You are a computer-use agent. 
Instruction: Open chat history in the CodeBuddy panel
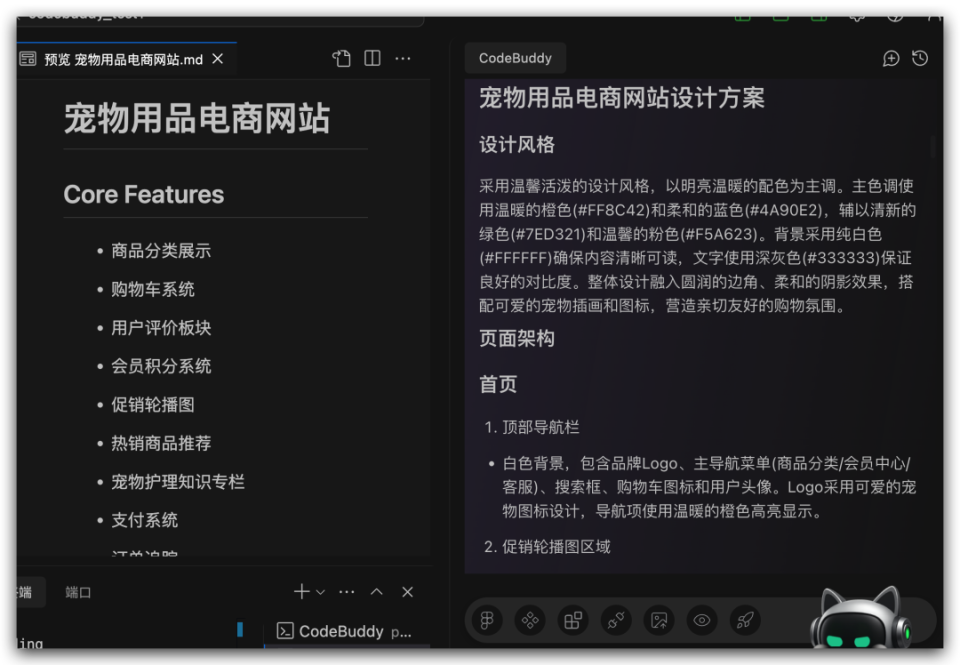coord(919,58)
